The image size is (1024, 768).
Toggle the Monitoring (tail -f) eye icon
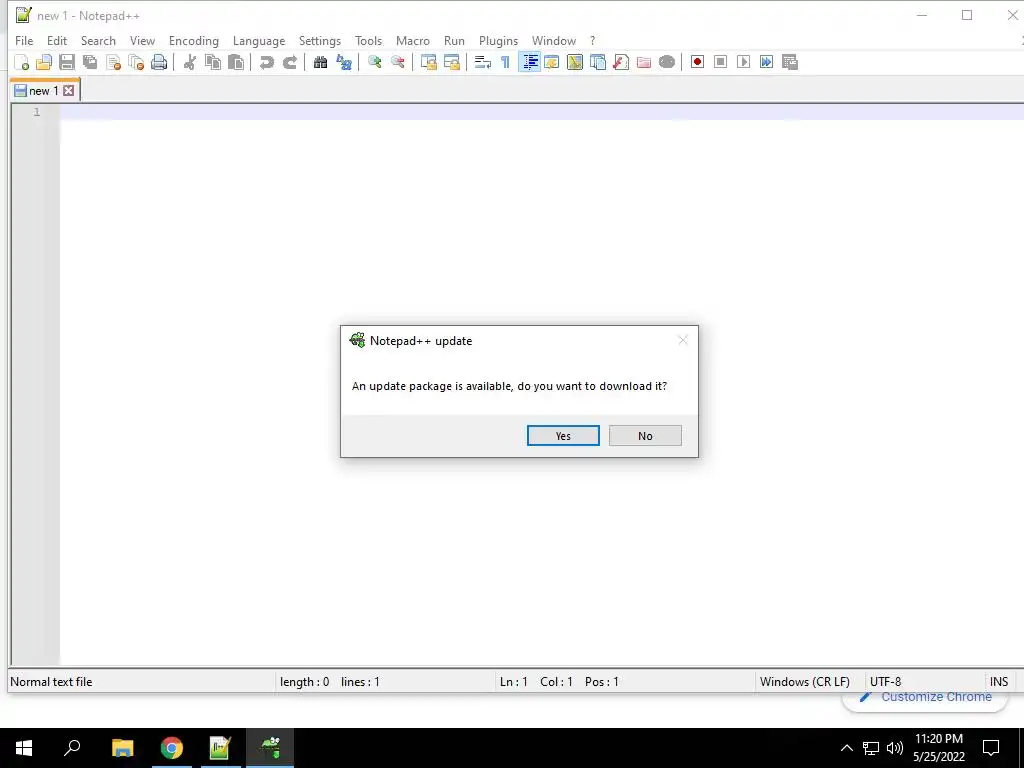pos(667,63)
